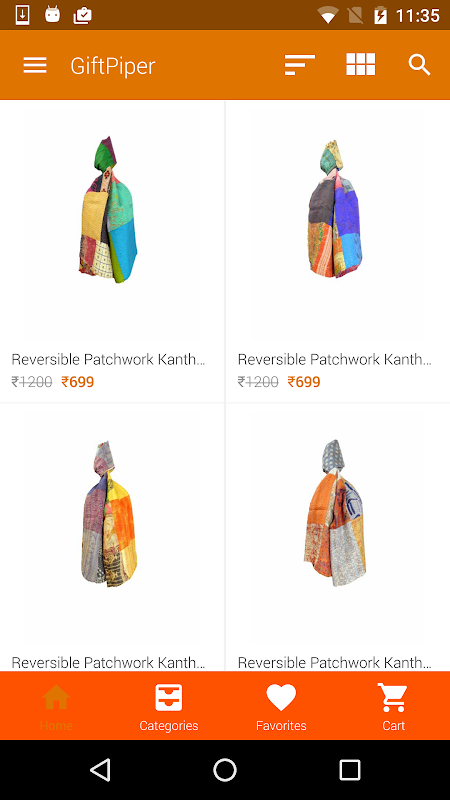Go to the Home tab
Screen dimensions: 450x800
tap(56, 707)
